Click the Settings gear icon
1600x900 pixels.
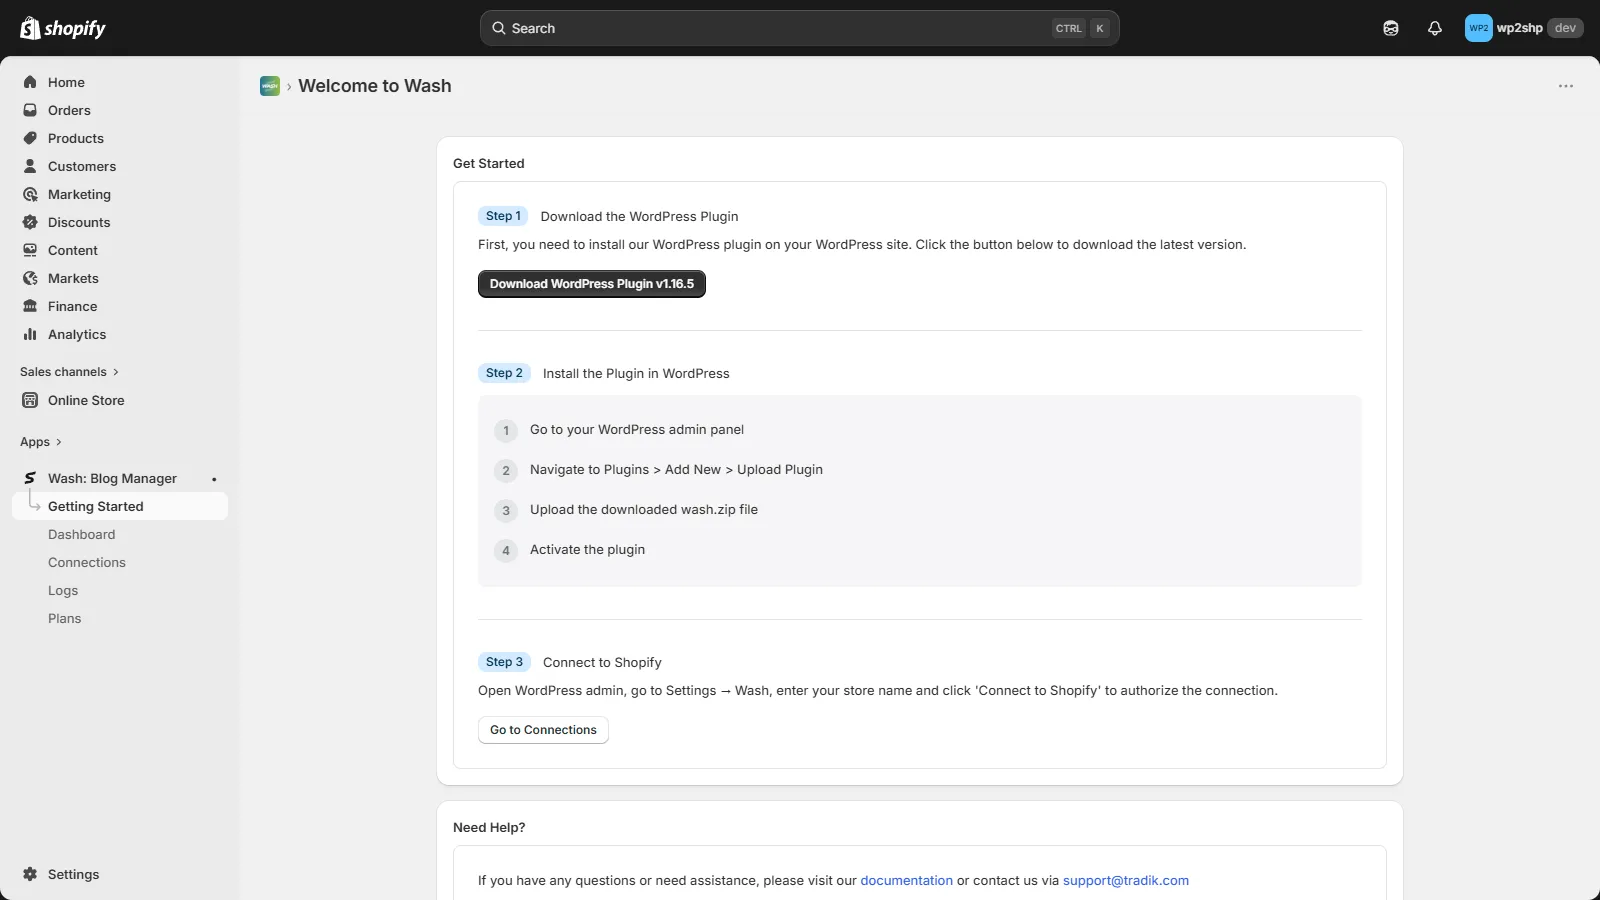pos(30,874)
